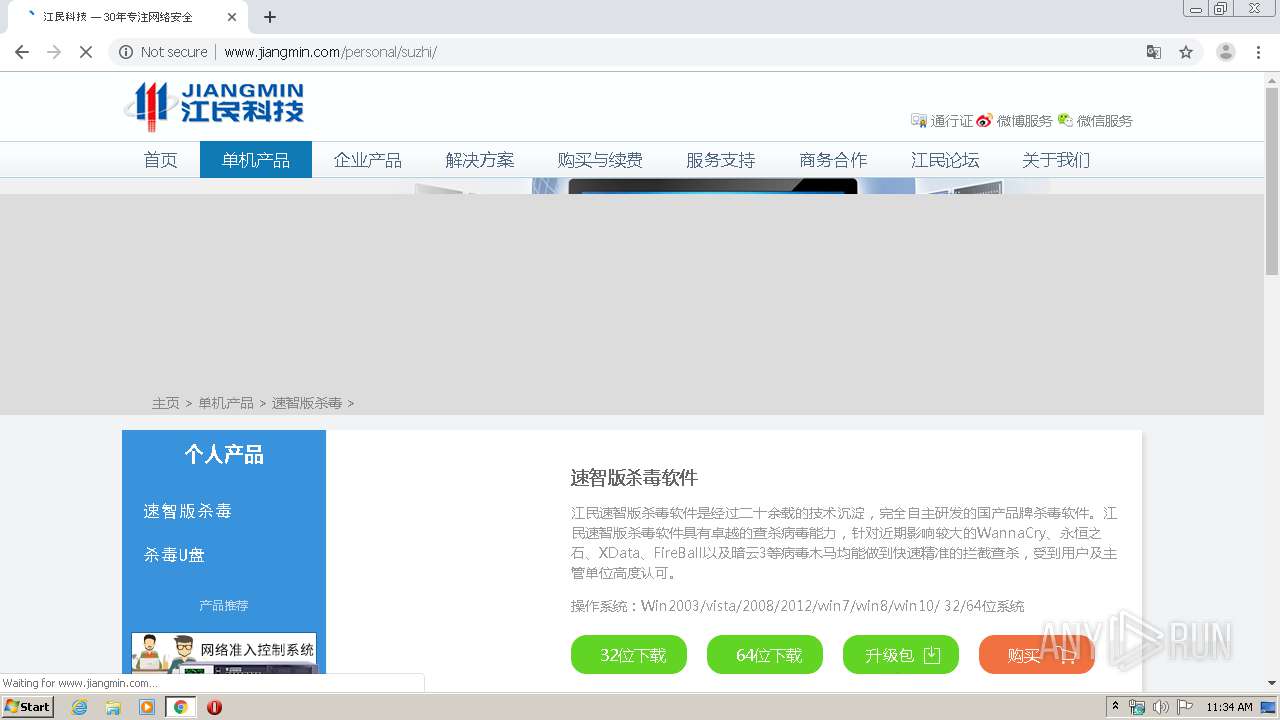The width and height of the screenshot is (1280, 720).
Task: Click 主页 in the breadcrumb
Action: (166, 403)
